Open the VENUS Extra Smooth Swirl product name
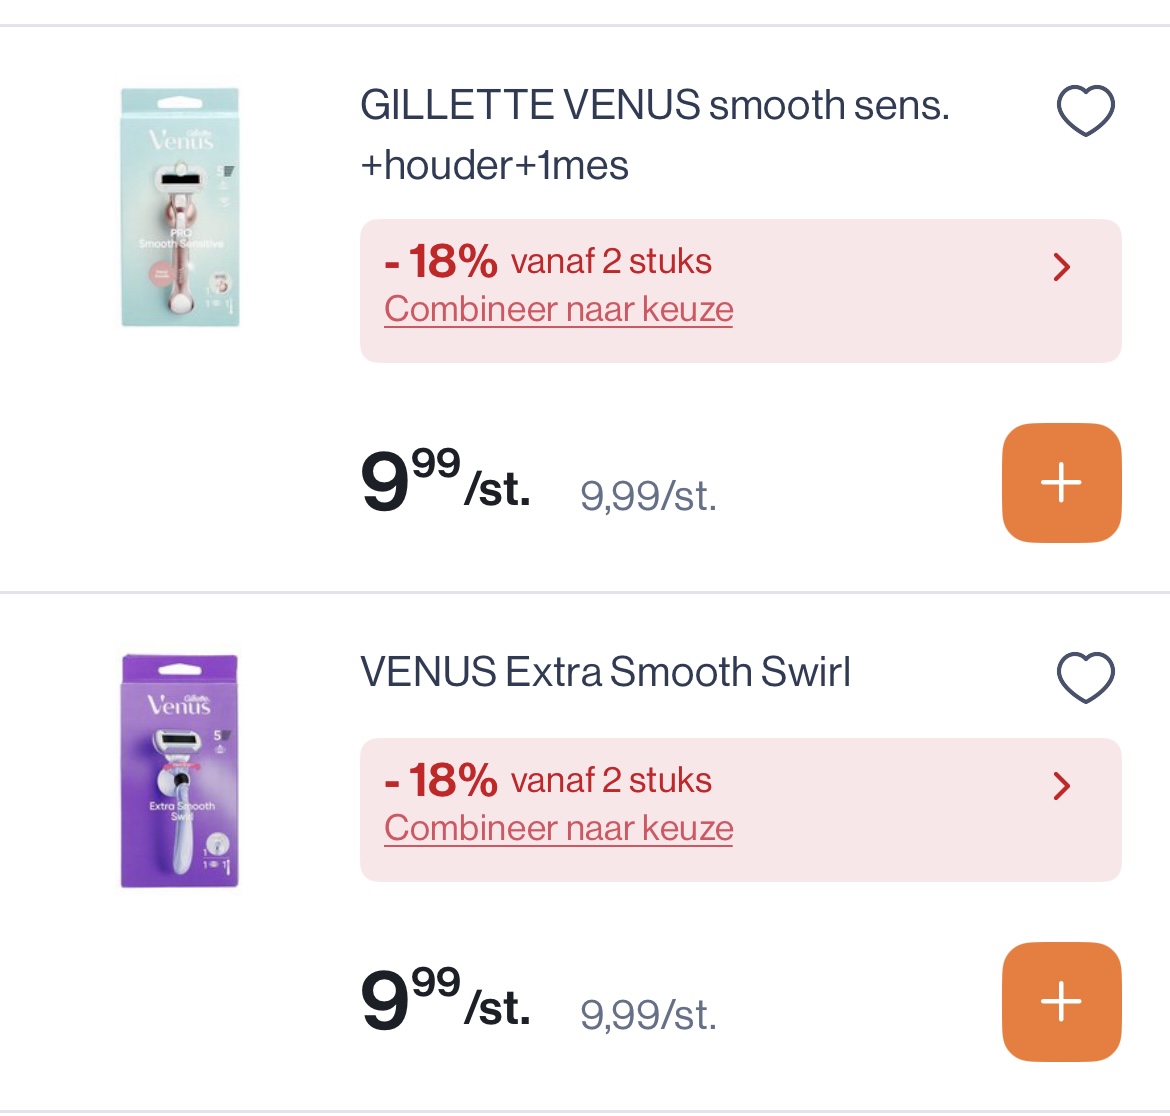The width and height of the screenshot is (1170, 1116). click(x=604, y=672)
